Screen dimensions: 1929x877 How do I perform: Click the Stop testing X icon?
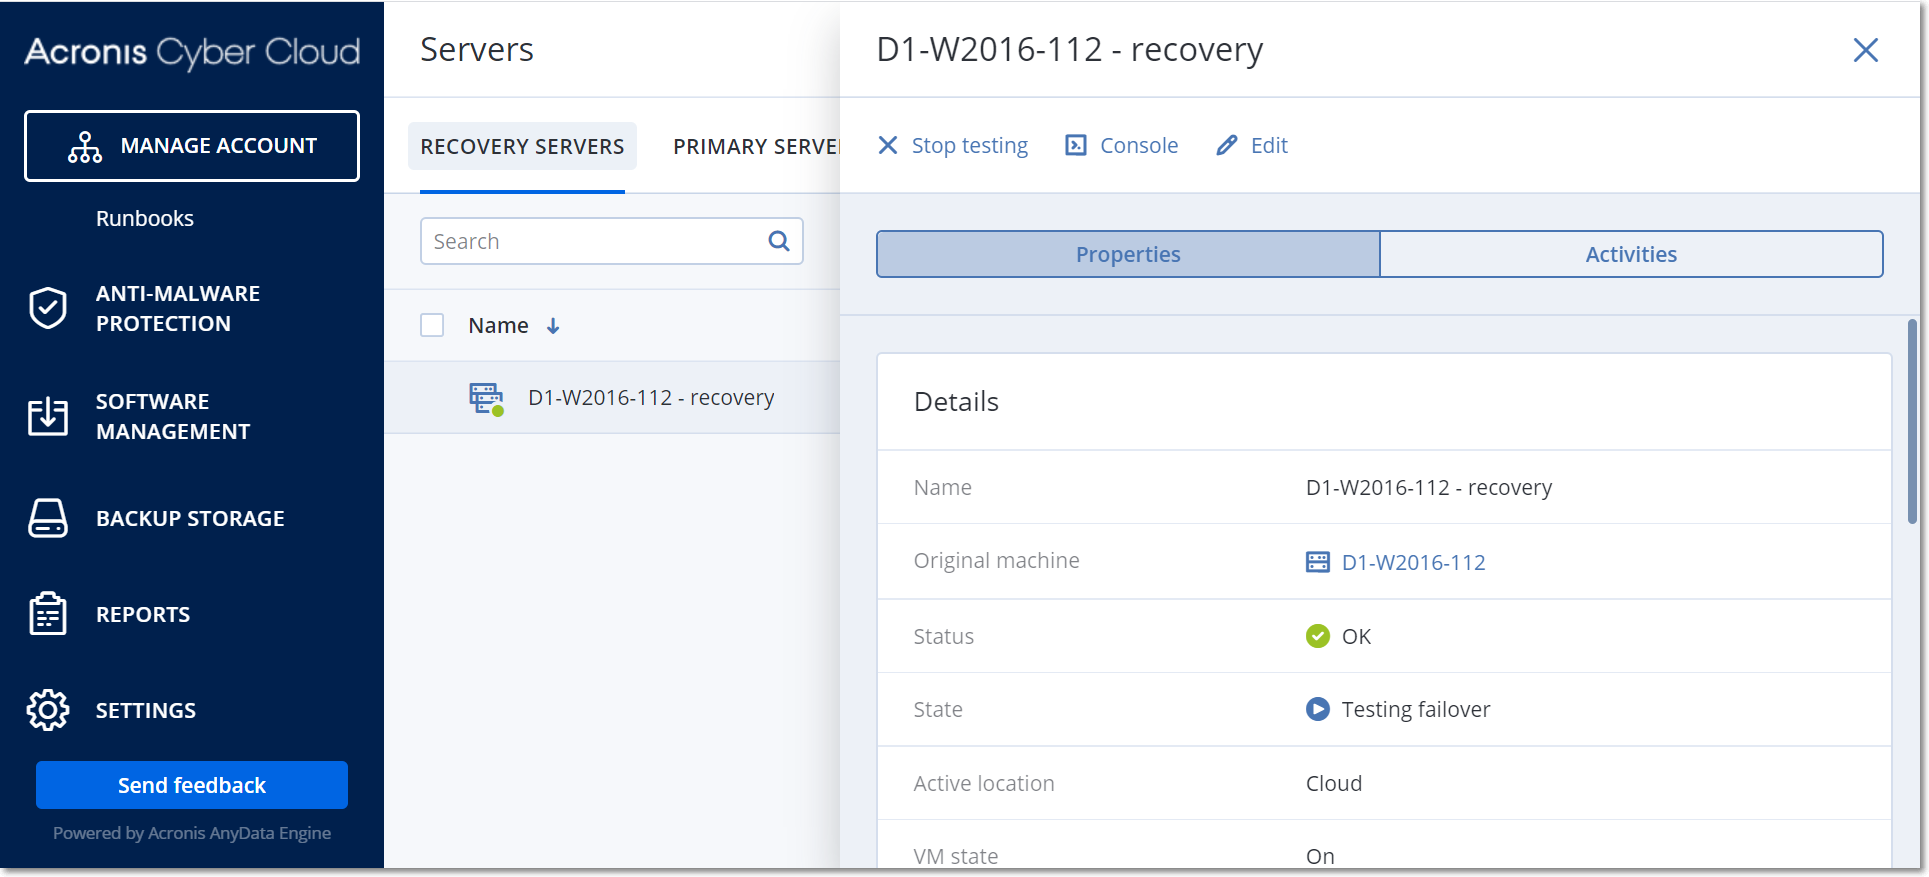(887, 146)
